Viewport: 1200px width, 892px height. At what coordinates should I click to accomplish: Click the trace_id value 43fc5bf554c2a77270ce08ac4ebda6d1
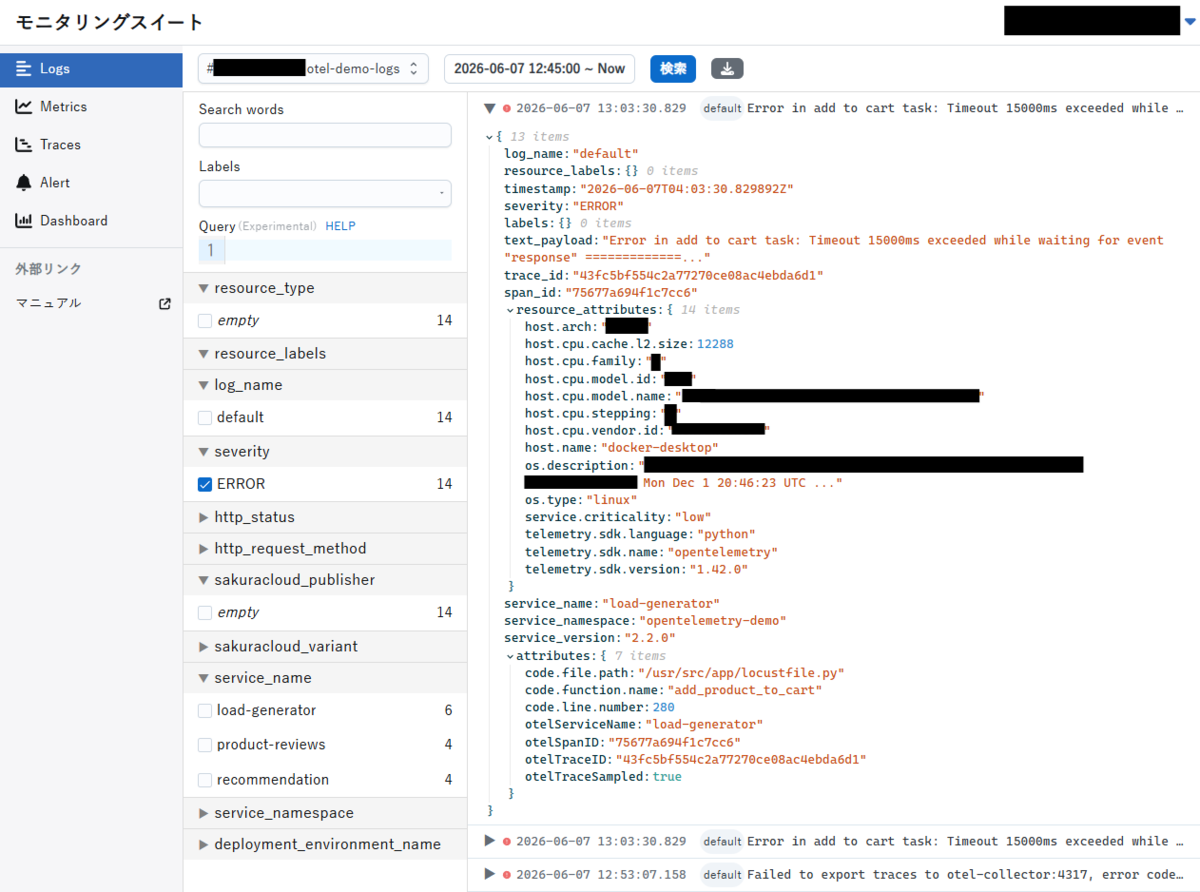click(x=697, y=275)
